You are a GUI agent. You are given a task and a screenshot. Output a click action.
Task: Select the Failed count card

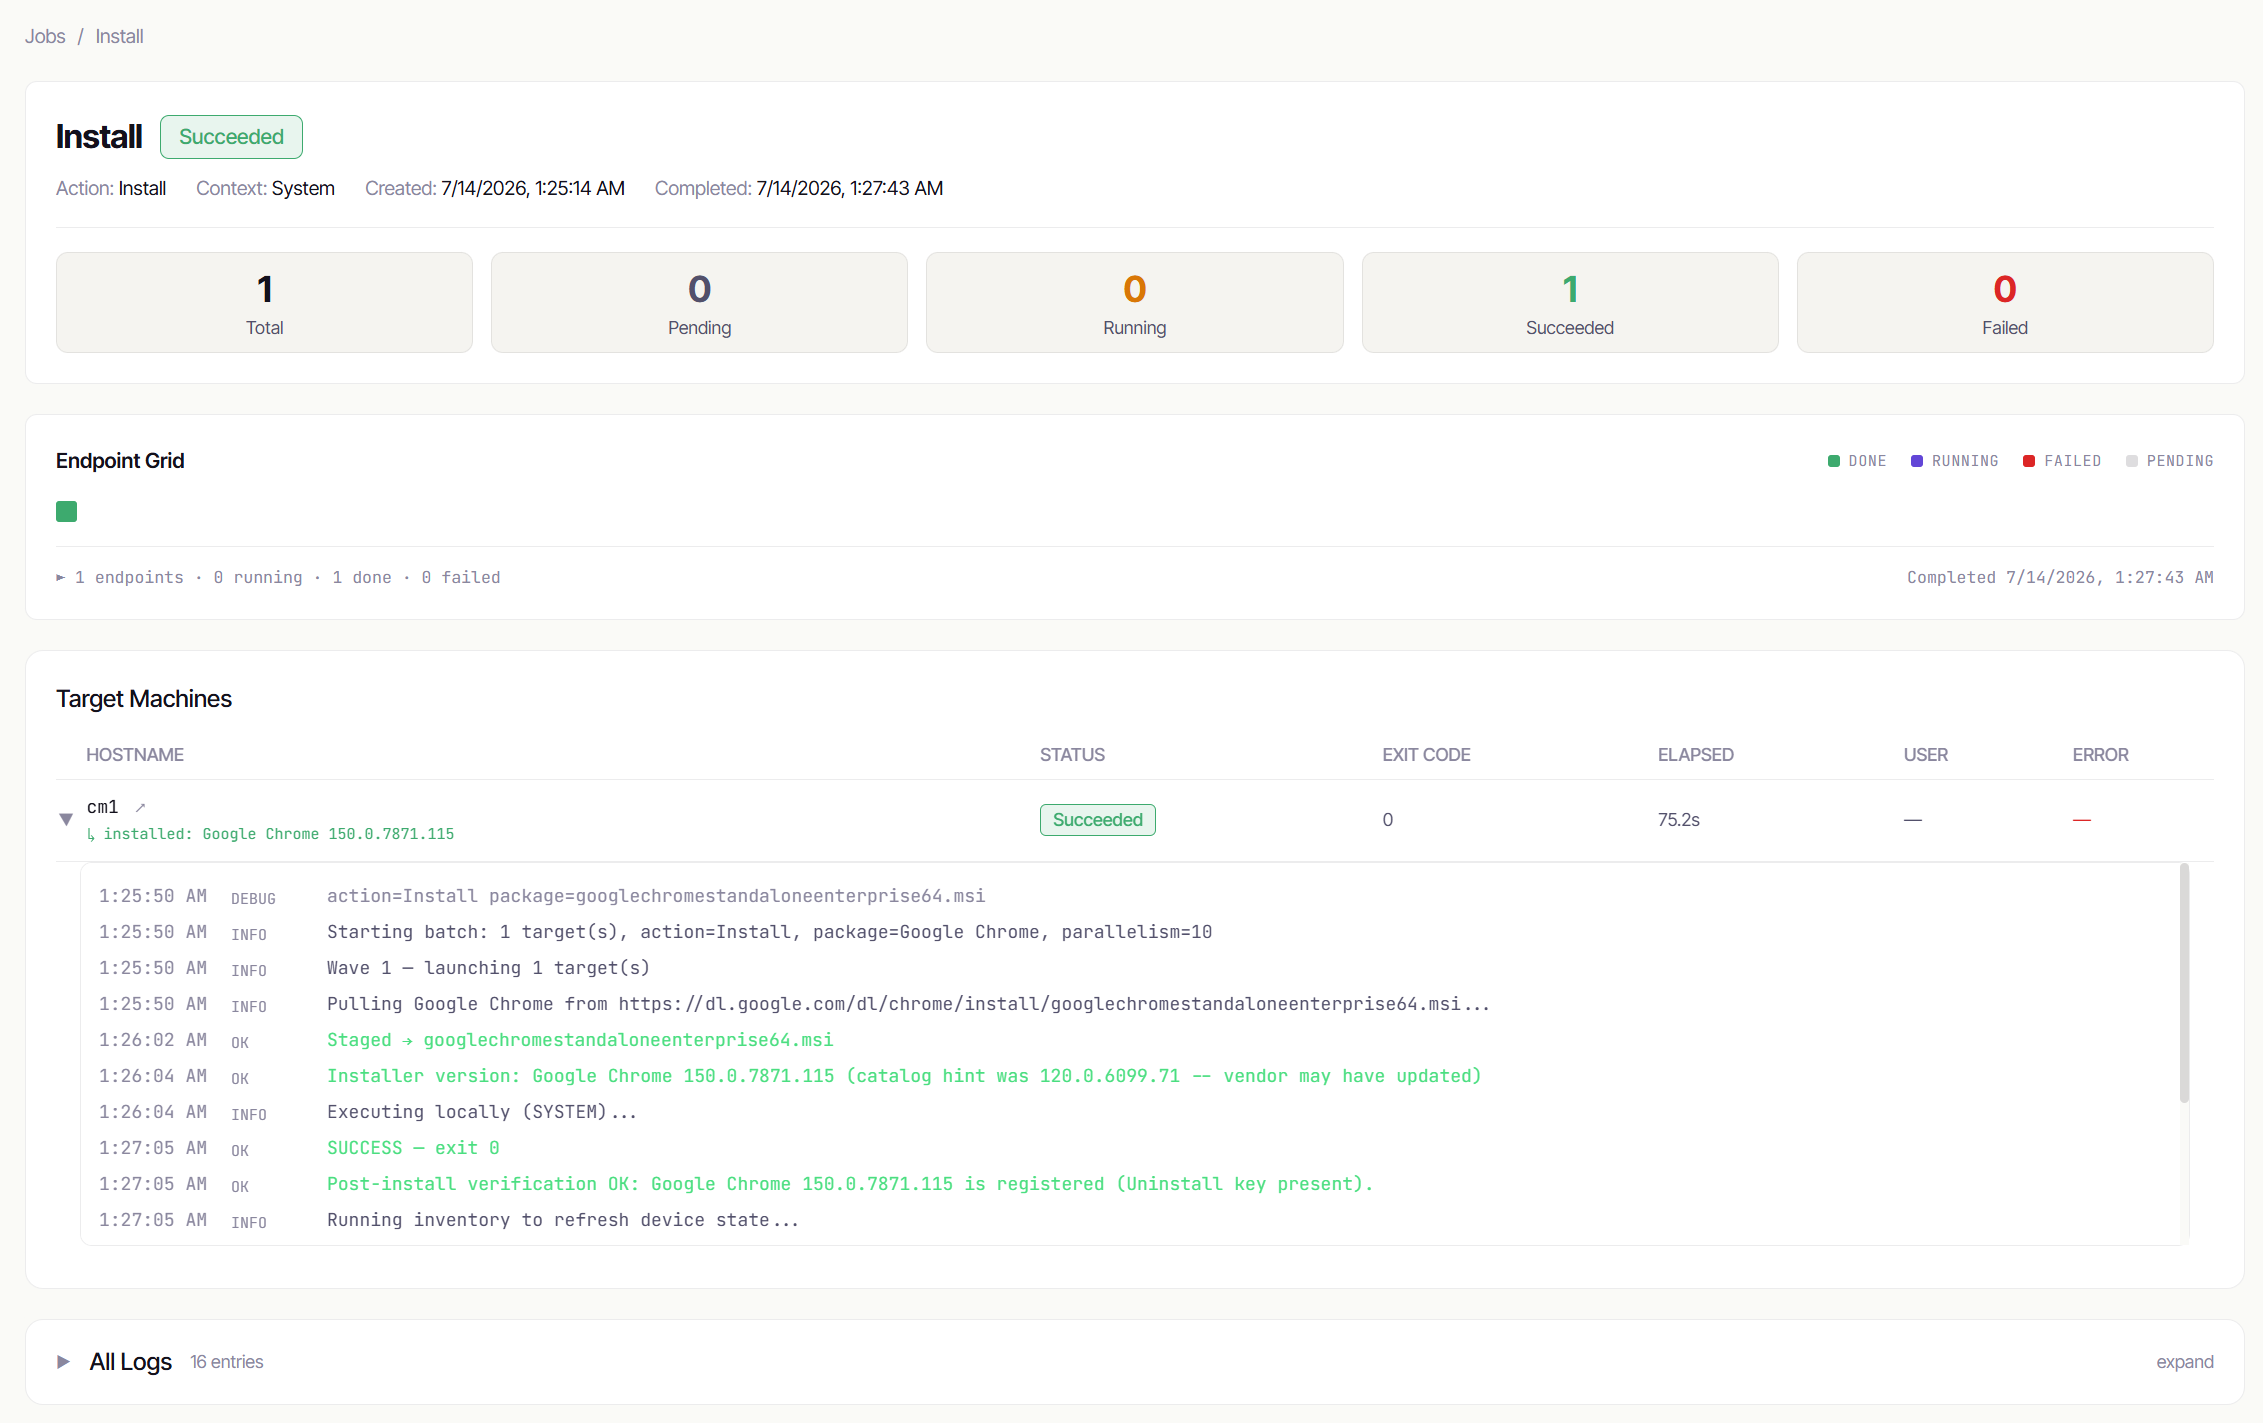[2005, 302]
